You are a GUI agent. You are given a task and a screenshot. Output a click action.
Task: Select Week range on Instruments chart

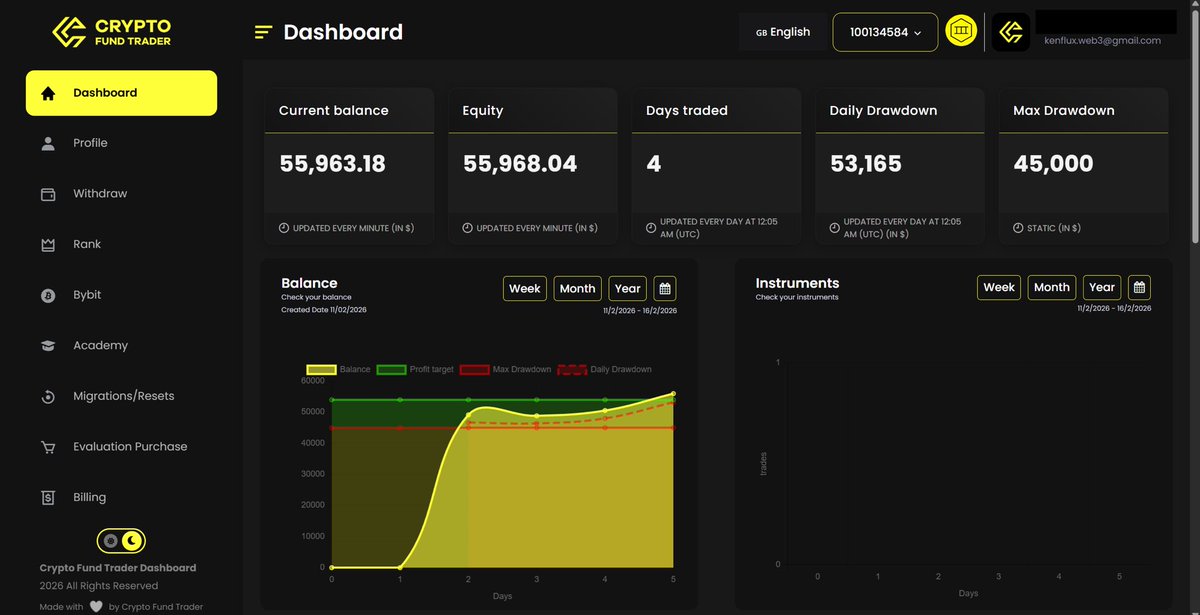(x=999, y=287)
